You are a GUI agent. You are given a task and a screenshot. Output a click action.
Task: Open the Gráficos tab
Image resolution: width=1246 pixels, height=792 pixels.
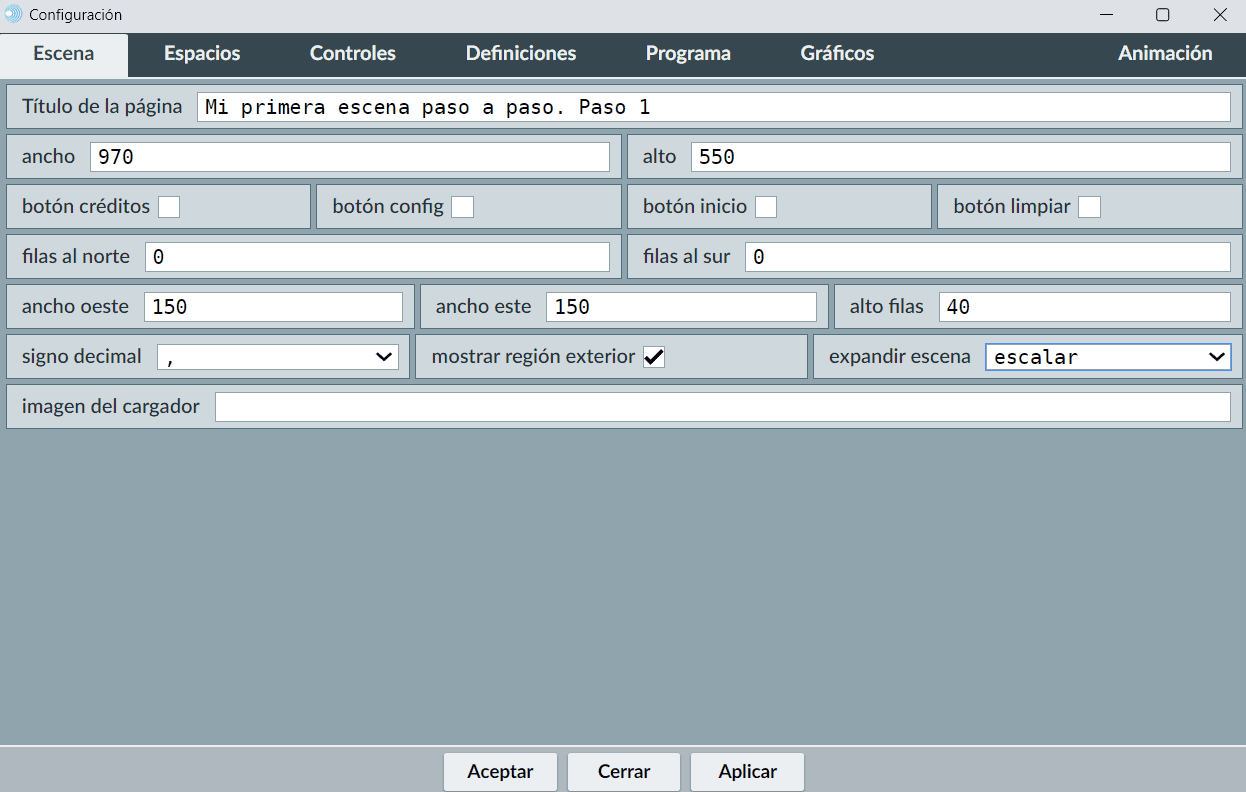[837, 54]
